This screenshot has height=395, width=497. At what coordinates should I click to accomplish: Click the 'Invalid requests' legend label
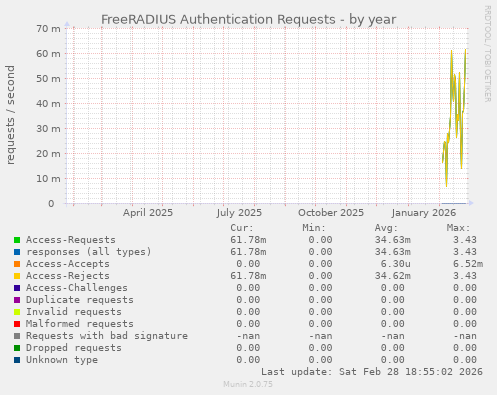(x=74, y=312)
